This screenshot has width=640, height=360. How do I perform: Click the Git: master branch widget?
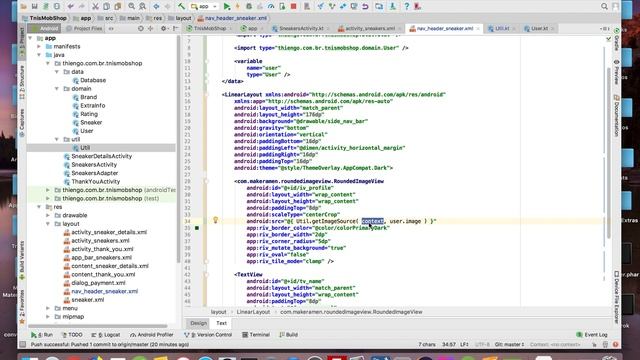(x=509, y=344)
